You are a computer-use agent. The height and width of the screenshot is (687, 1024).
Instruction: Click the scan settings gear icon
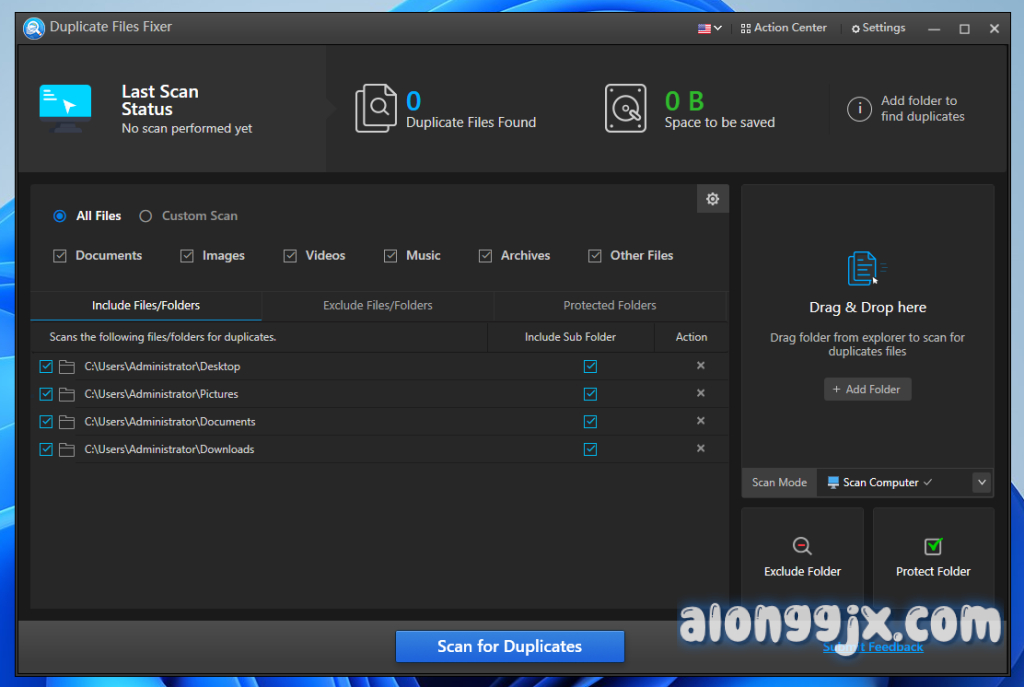pos(712,199)
